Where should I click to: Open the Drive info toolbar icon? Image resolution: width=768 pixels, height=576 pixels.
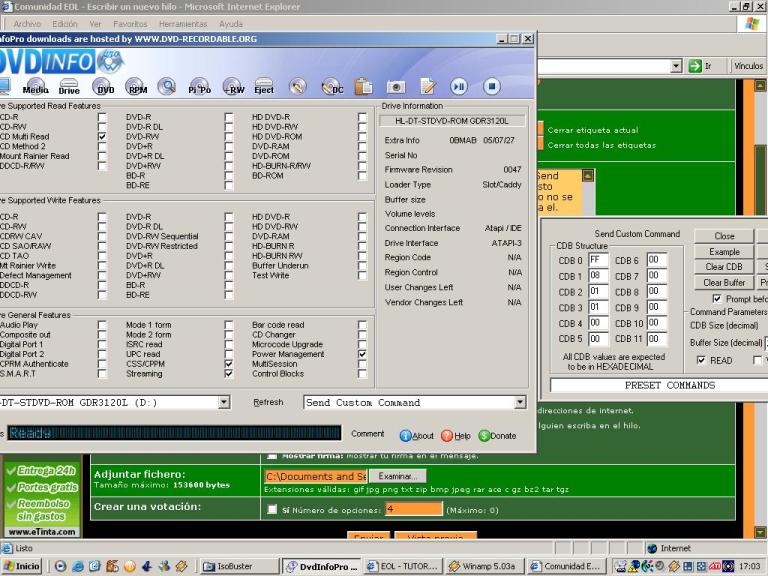point(69,88)
